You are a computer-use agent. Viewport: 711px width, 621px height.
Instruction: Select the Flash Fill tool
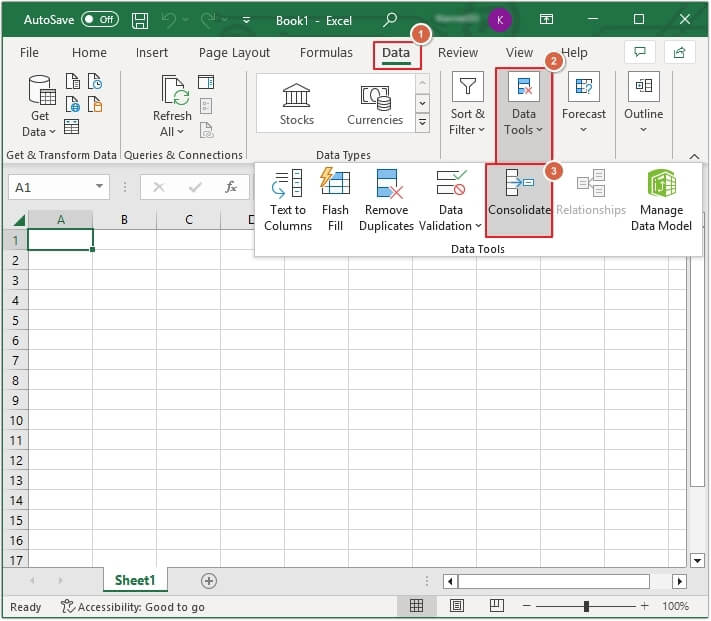pos(335,199)
